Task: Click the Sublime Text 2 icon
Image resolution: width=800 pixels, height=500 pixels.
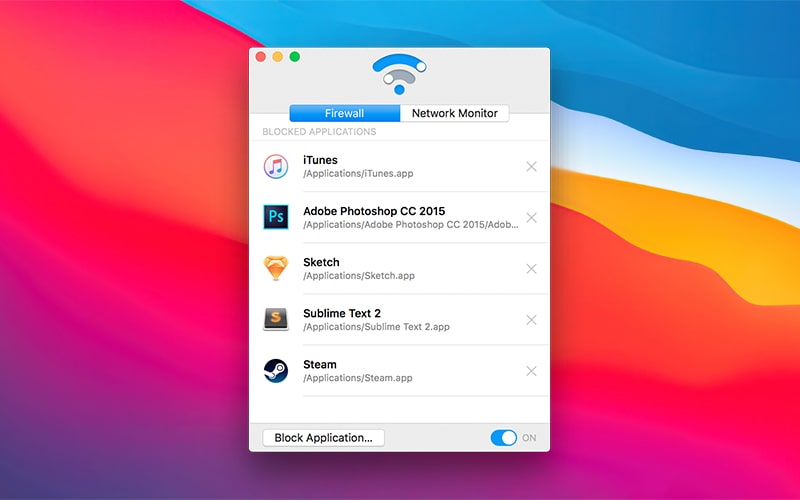Action: (x=276, y=320)
